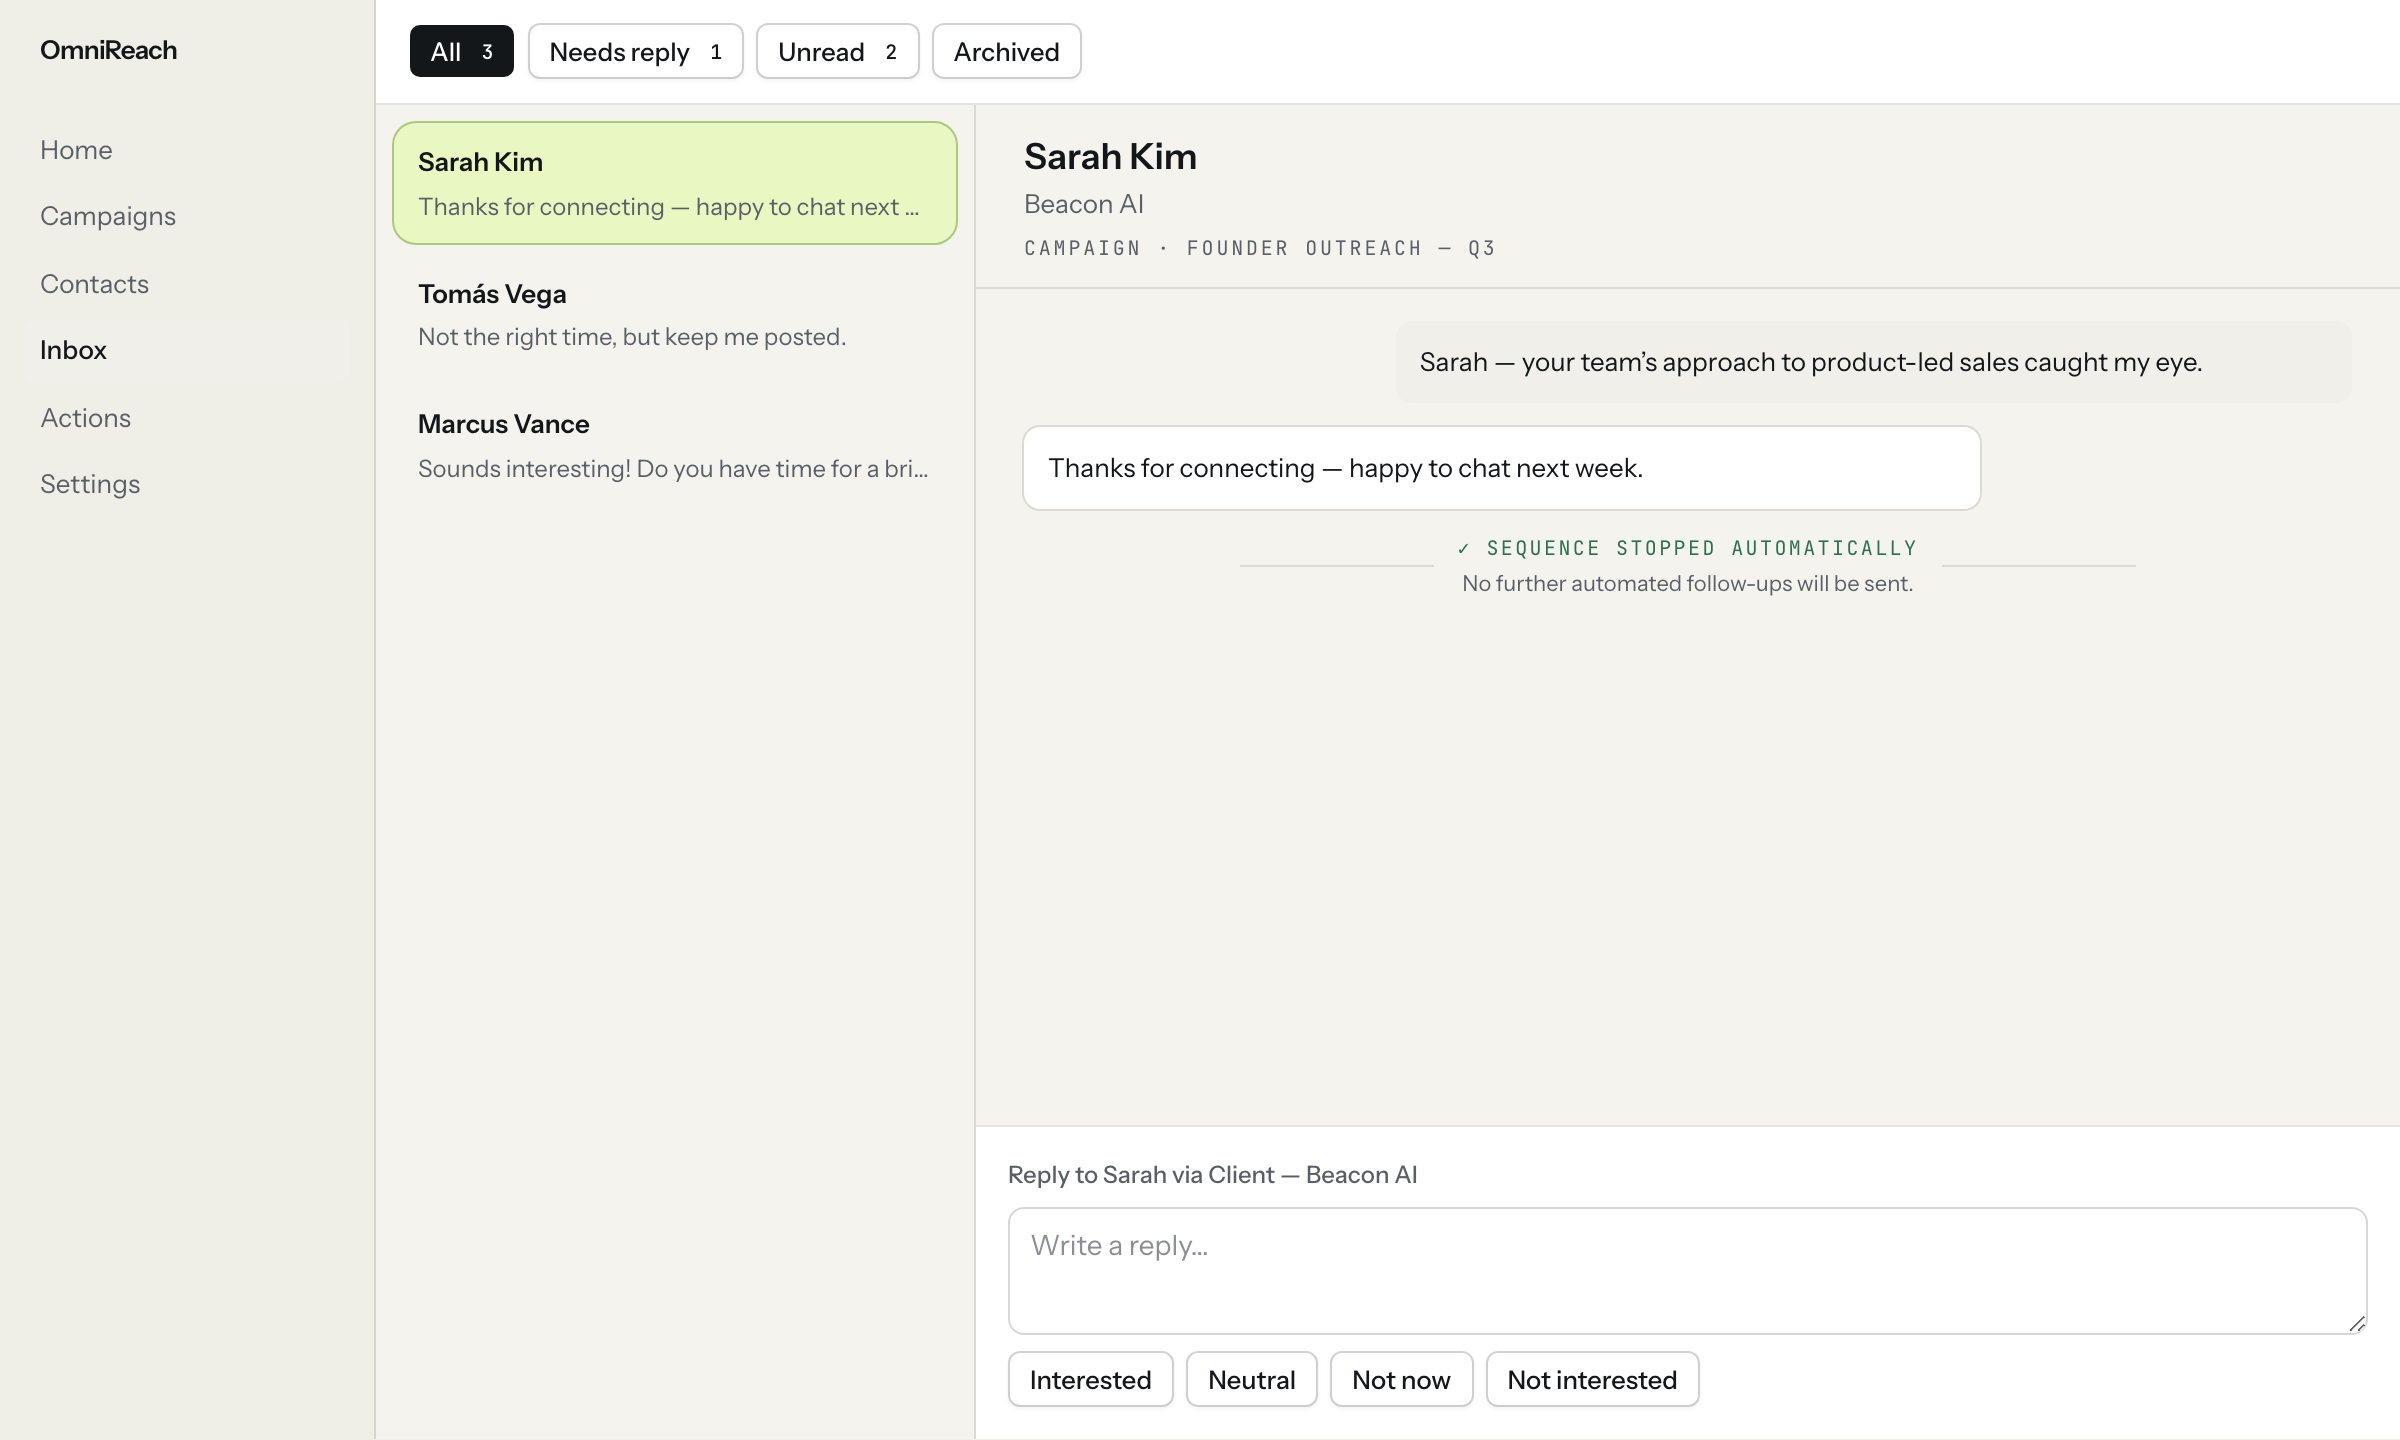Show Needs reply conversations
This screenshot has height=1440, width=2400.
click(635, 51)
